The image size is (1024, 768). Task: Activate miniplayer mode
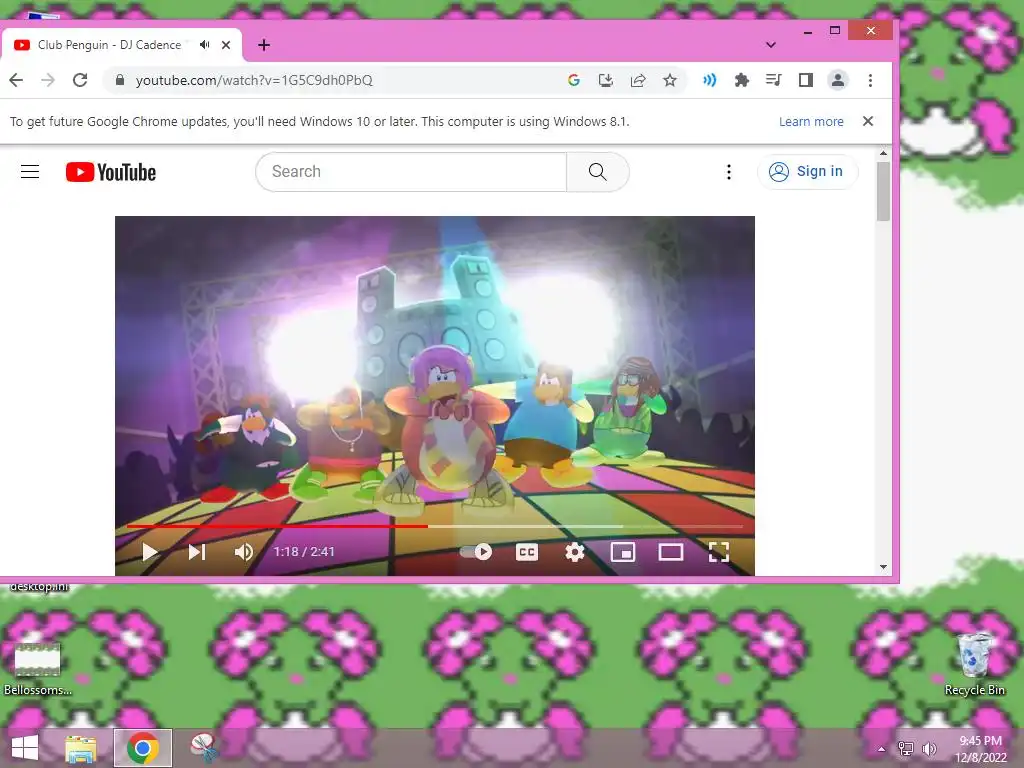point(623,552)
